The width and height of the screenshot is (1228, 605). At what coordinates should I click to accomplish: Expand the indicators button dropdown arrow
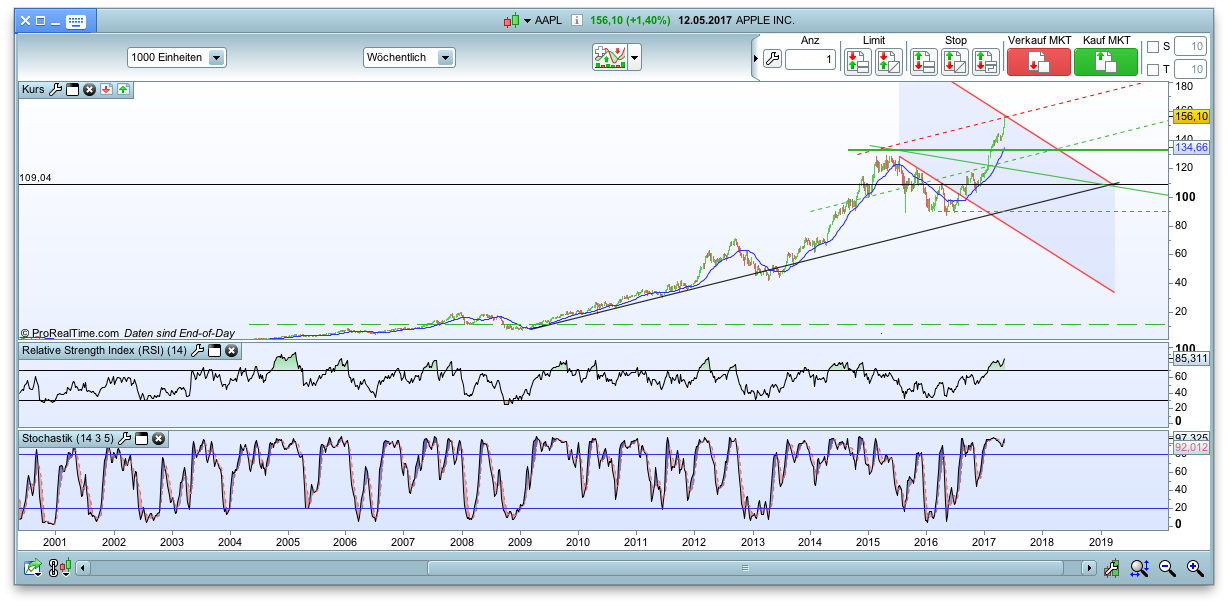tap(634, 58)
